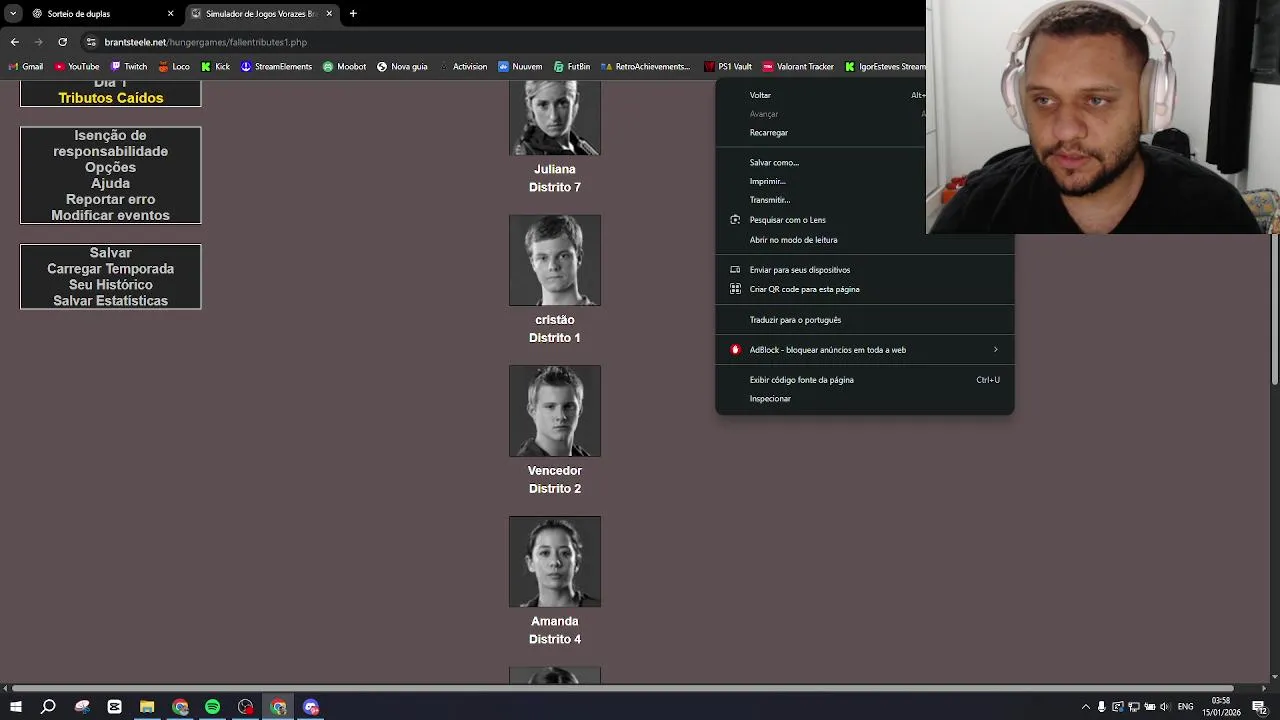Click the horizontal scrollbar at page bottom
The width and height of the screenshot is (1280, 720).
pos(621,688)
